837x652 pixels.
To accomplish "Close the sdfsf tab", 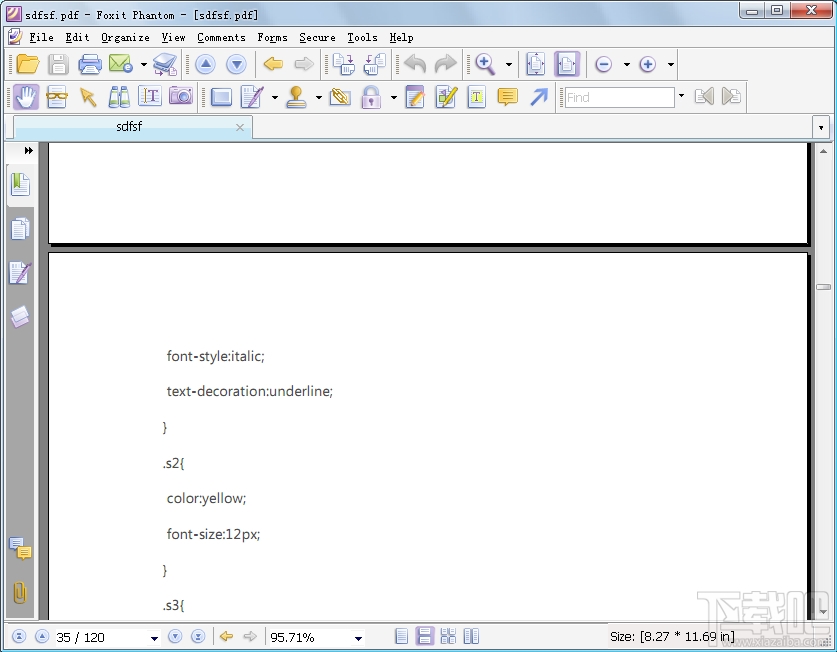I will (x=240, y=127).
